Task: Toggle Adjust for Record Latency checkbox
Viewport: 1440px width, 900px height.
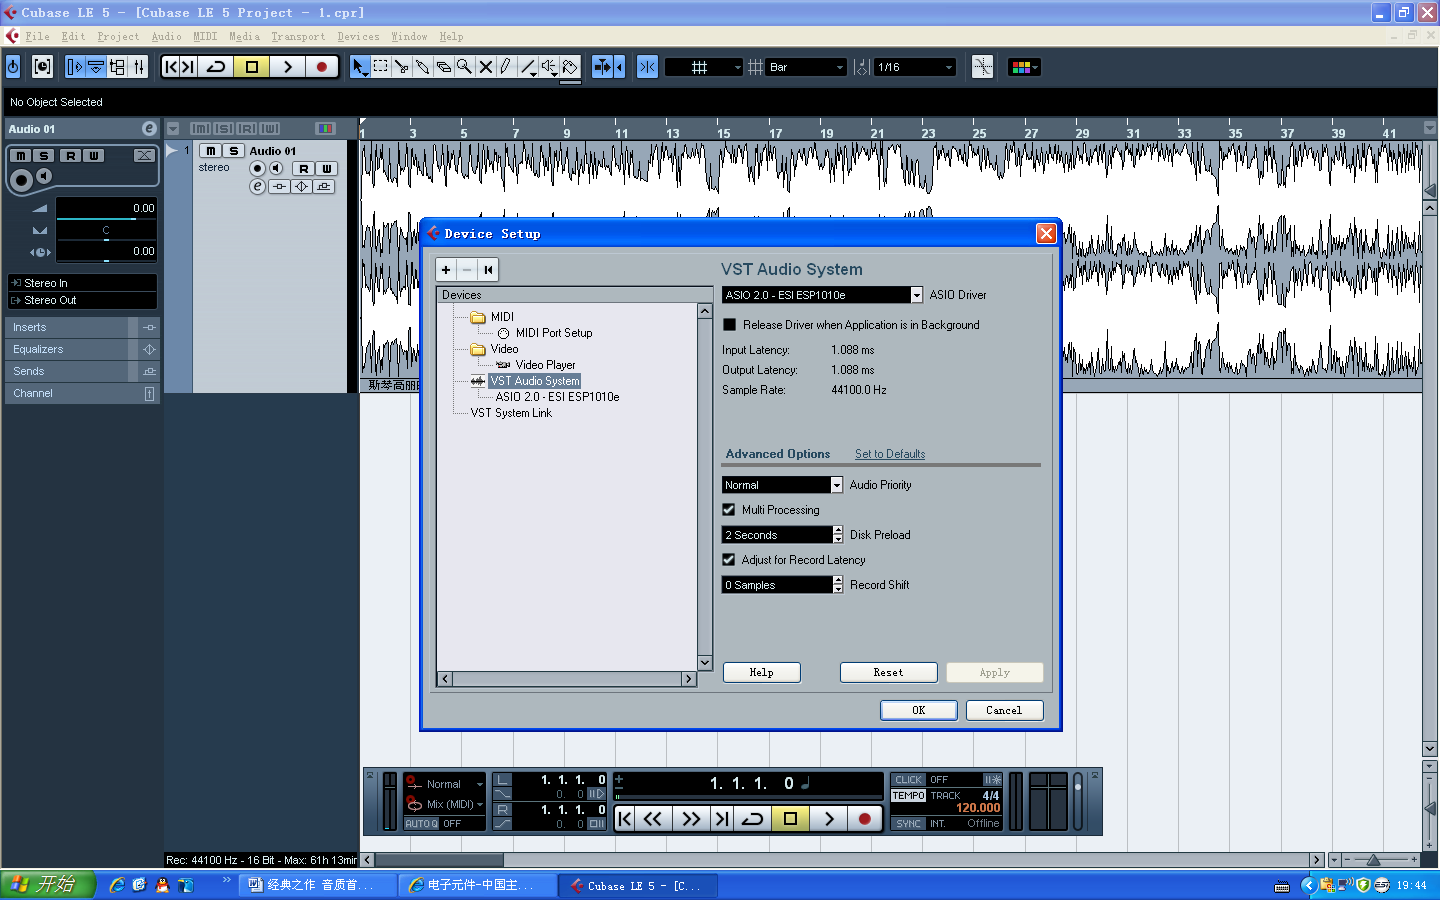Action: tap(729, 560)
